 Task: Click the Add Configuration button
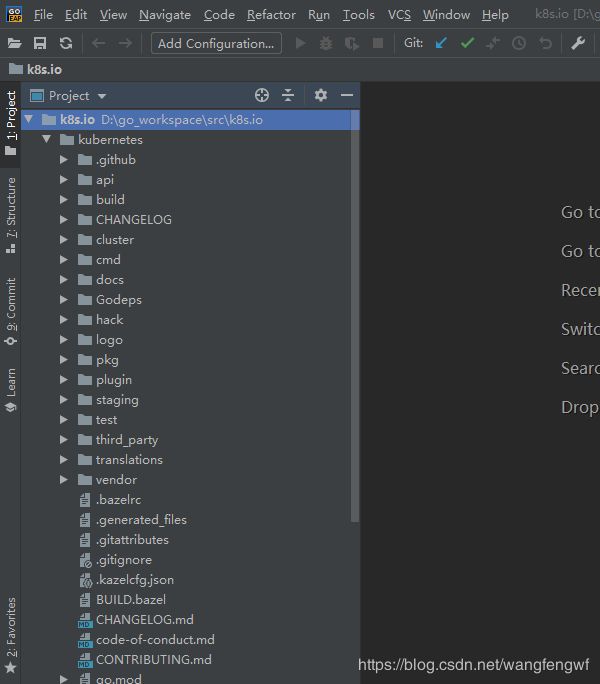tap(216, 43)
